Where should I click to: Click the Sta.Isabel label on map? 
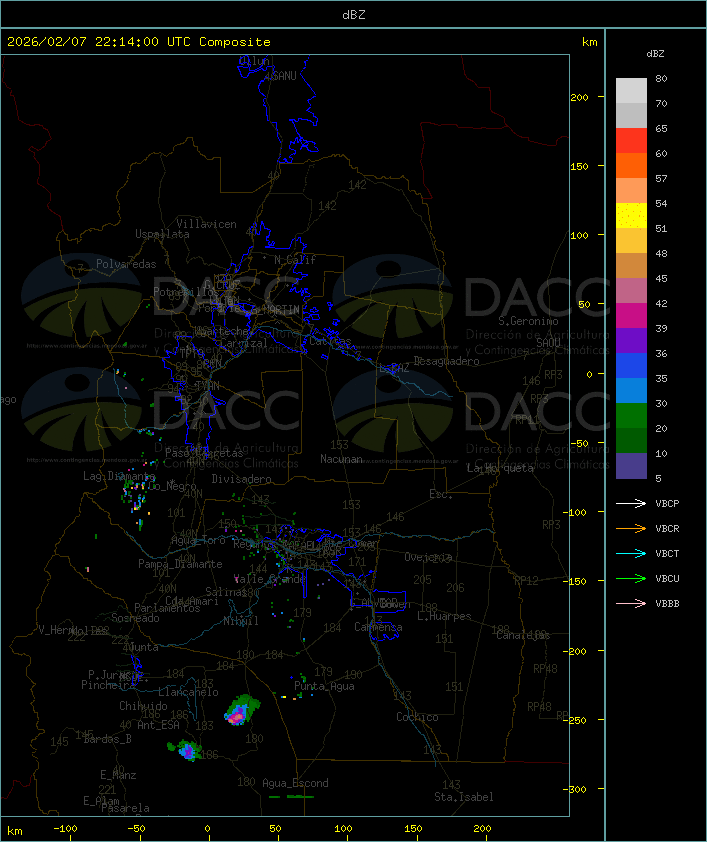464,797
